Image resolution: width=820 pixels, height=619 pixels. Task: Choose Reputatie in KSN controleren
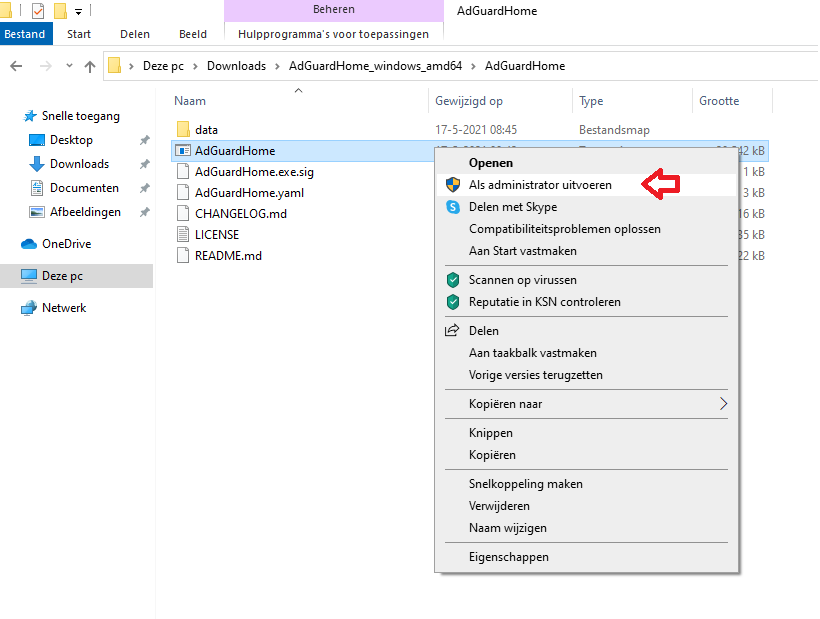pyautogui.click(x=586, y=302)
